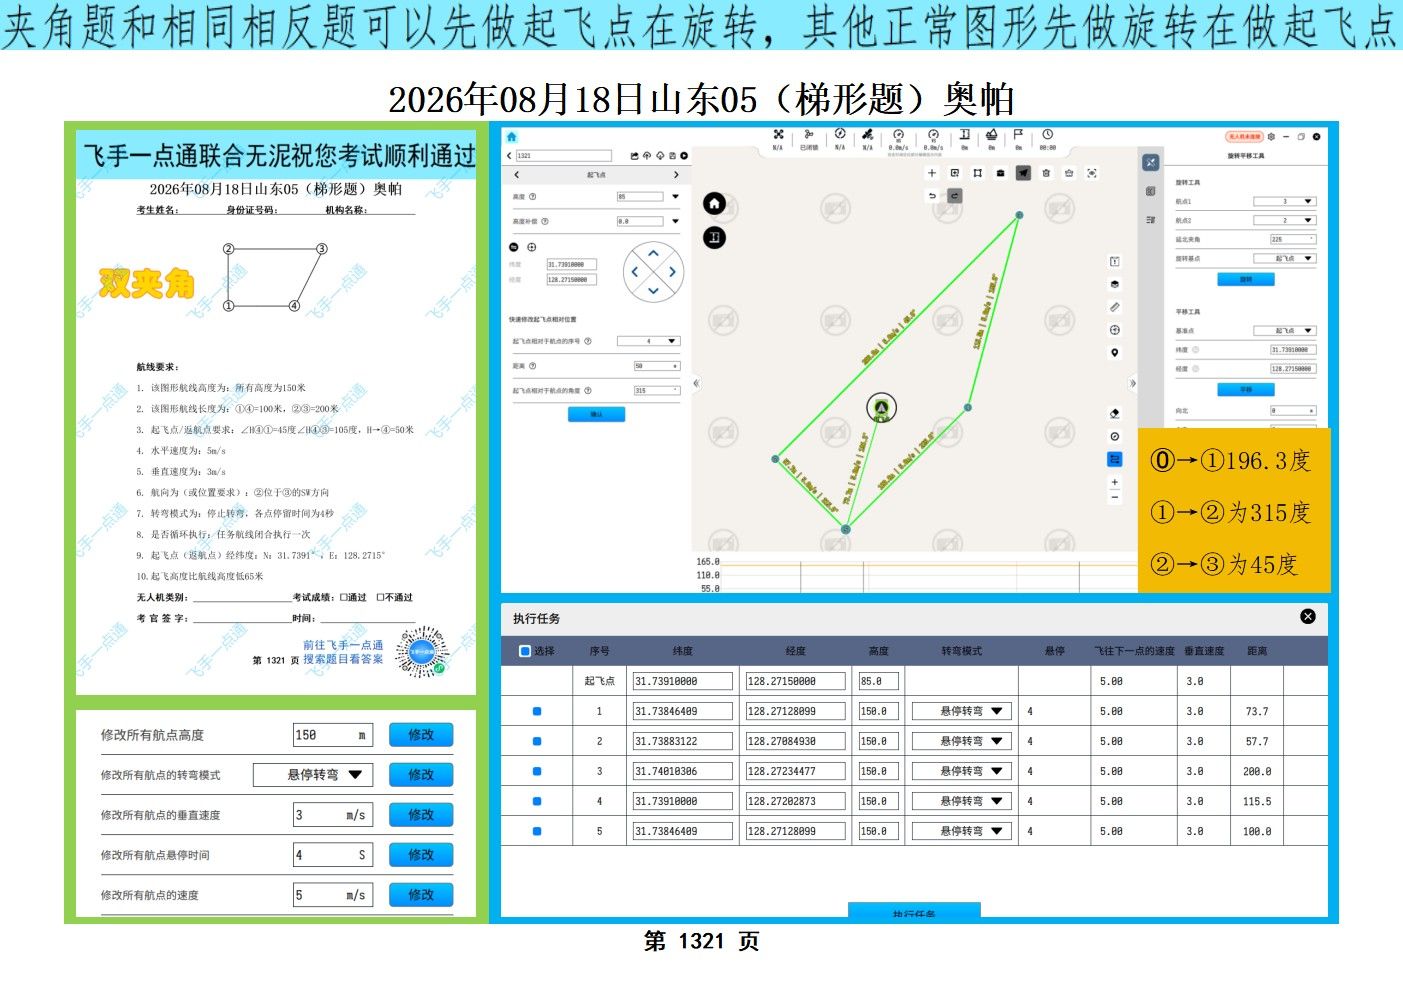Image resolution: width=1403 pixels, height=992 pixels.
Task: Click the plus add-waypoint icon above the map
Action: tap(932, 173)
